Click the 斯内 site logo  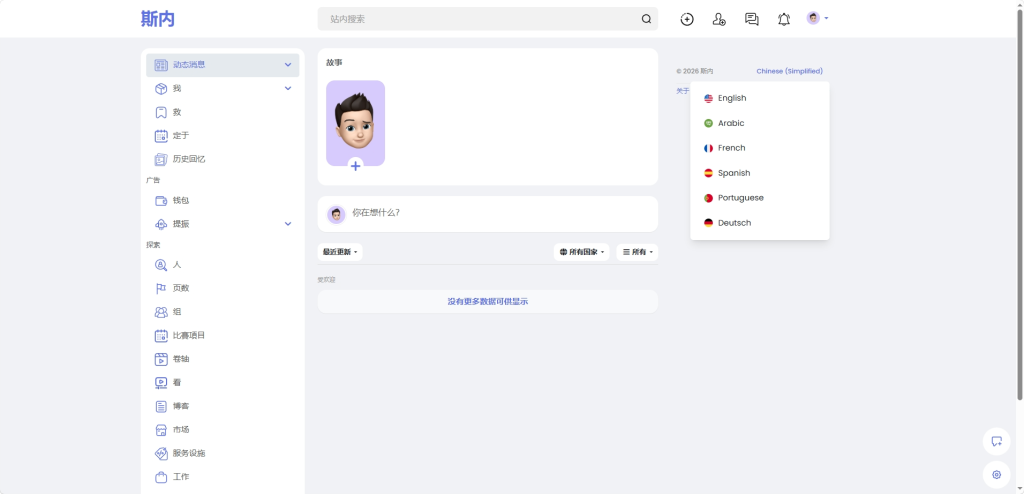158,19
